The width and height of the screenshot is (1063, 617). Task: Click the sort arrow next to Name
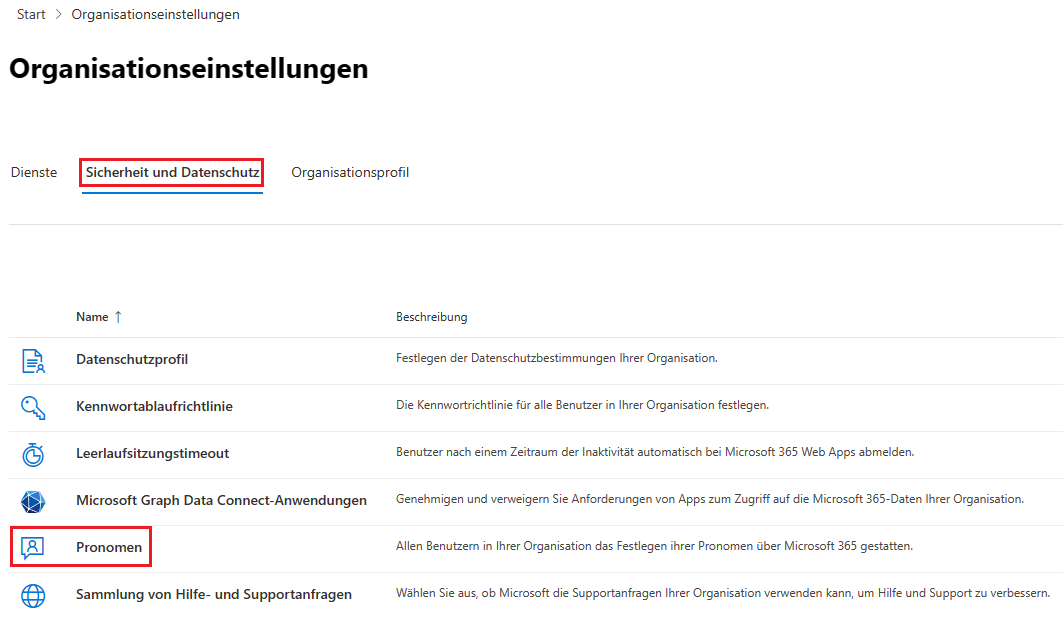(x=118, y=317)
